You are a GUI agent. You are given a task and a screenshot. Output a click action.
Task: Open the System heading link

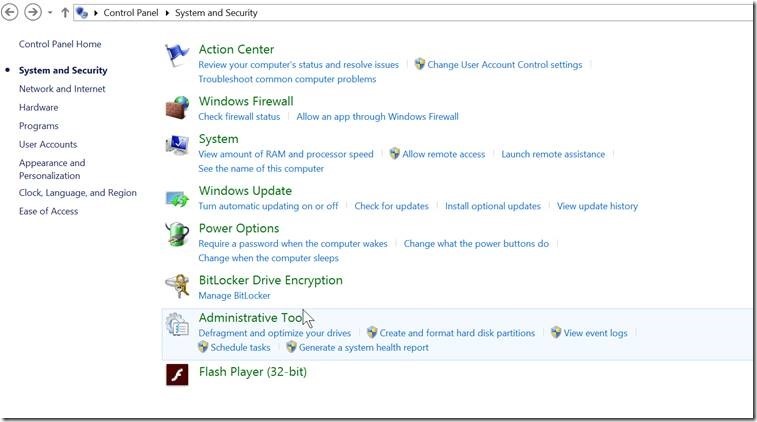pyautogui.click(x=219, y=139)
